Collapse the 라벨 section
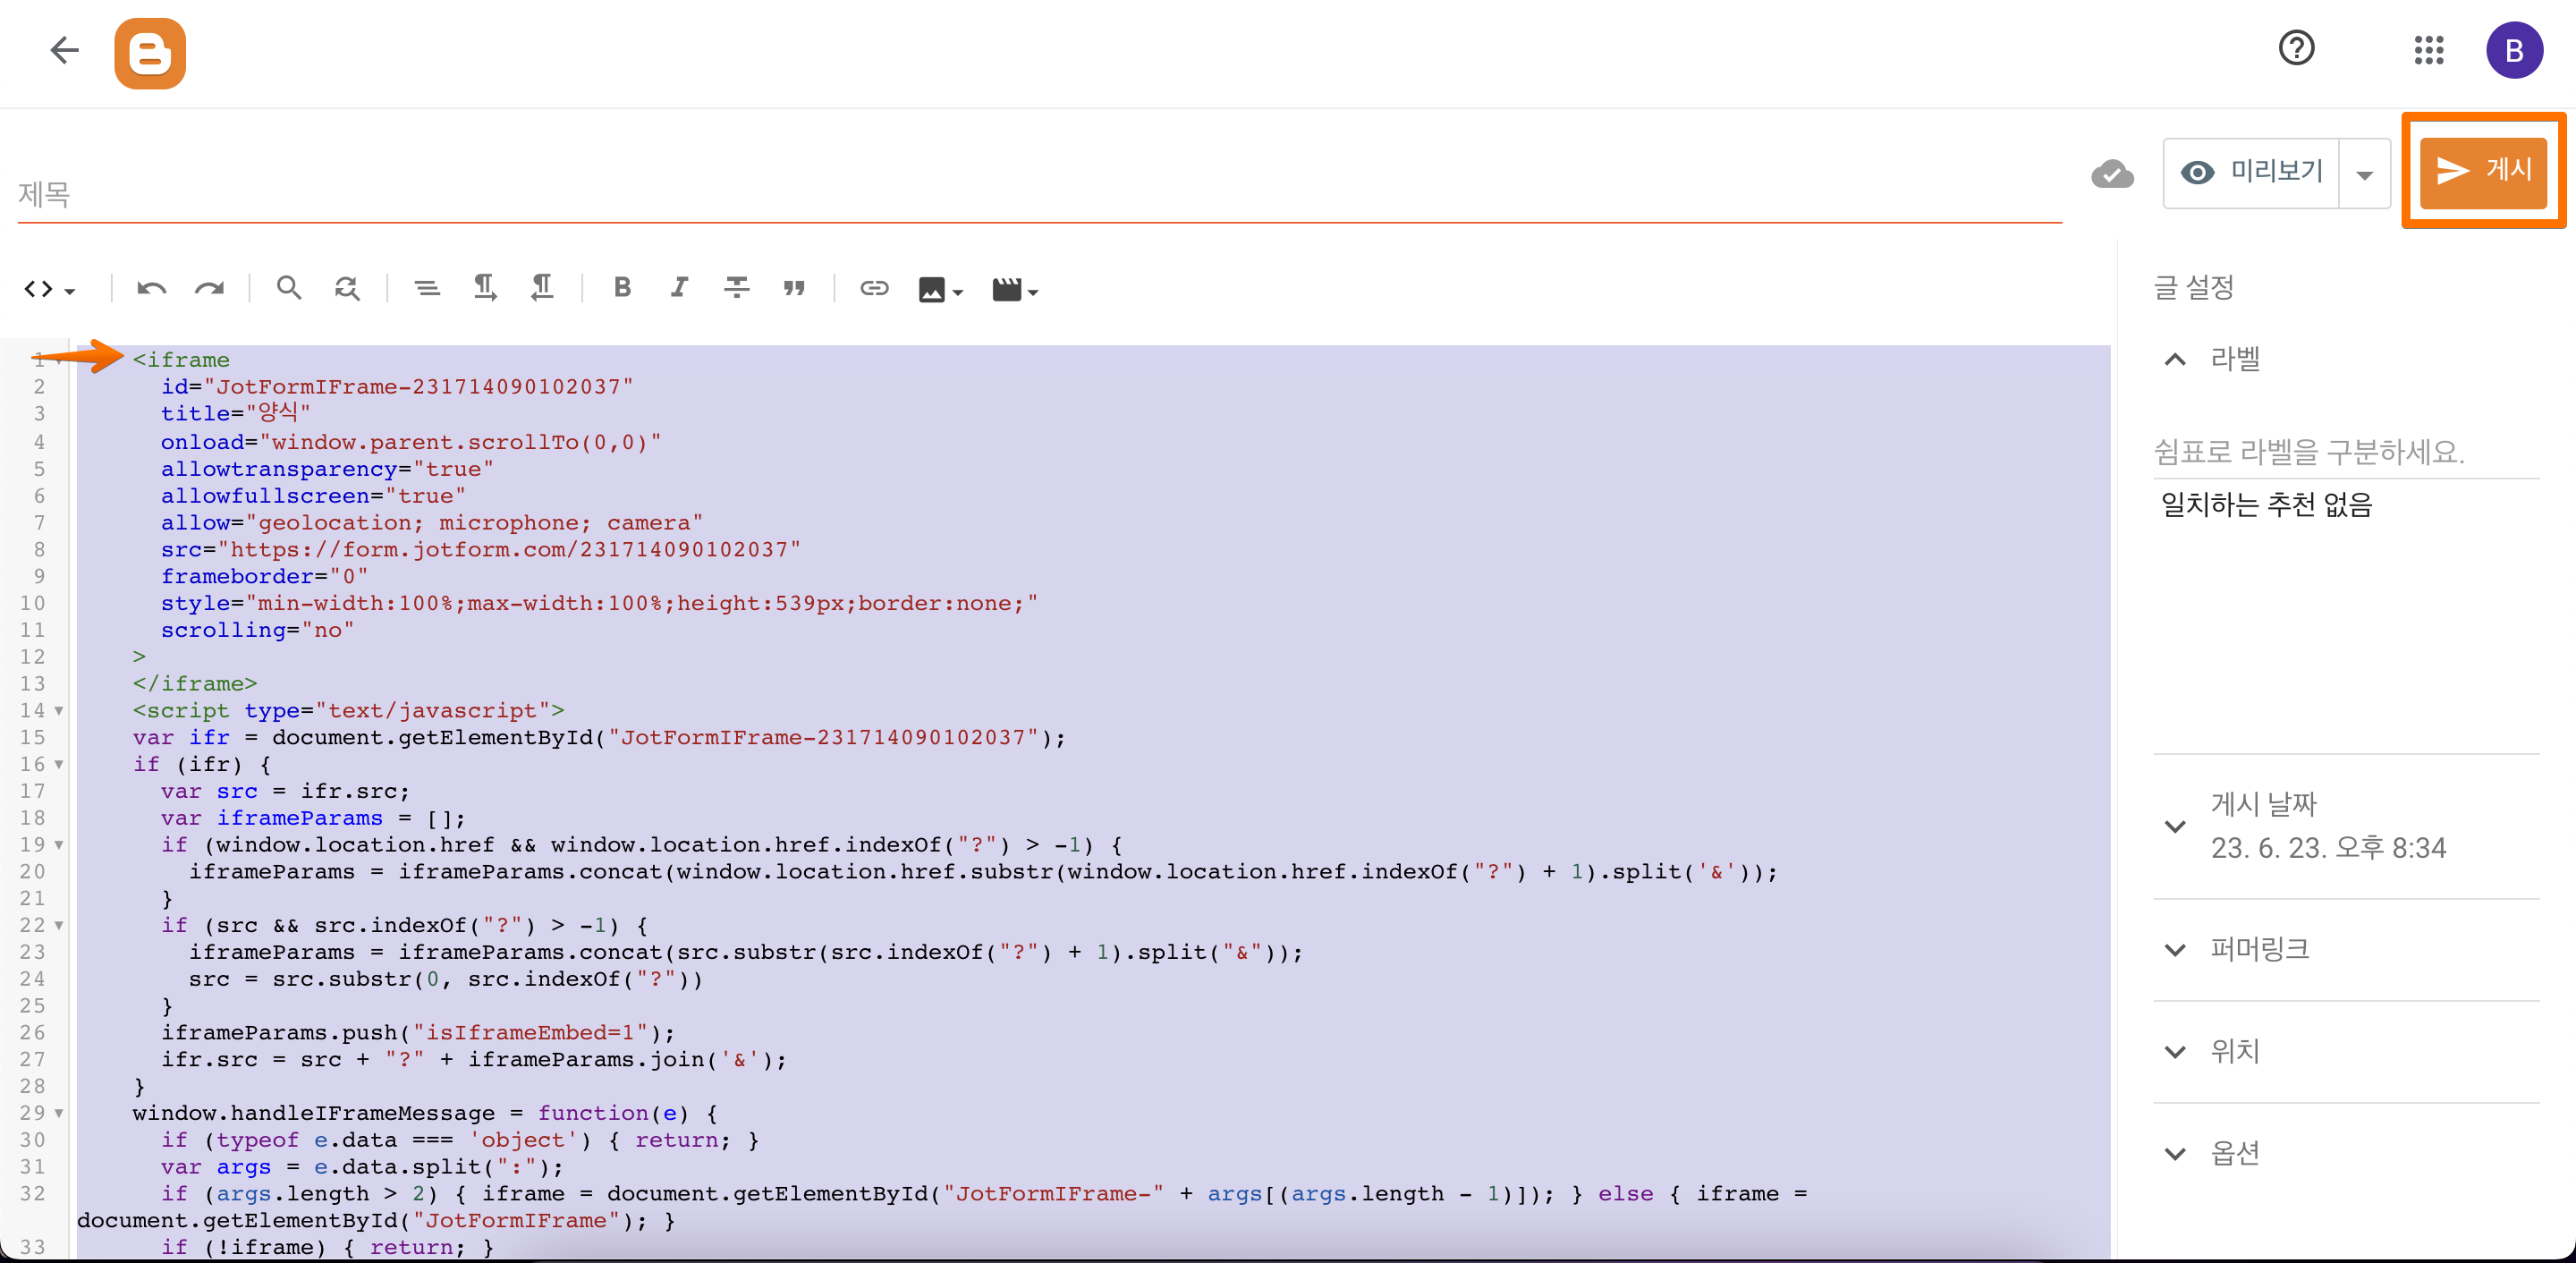The image size is (2576, 1263). coord(2175,360)
